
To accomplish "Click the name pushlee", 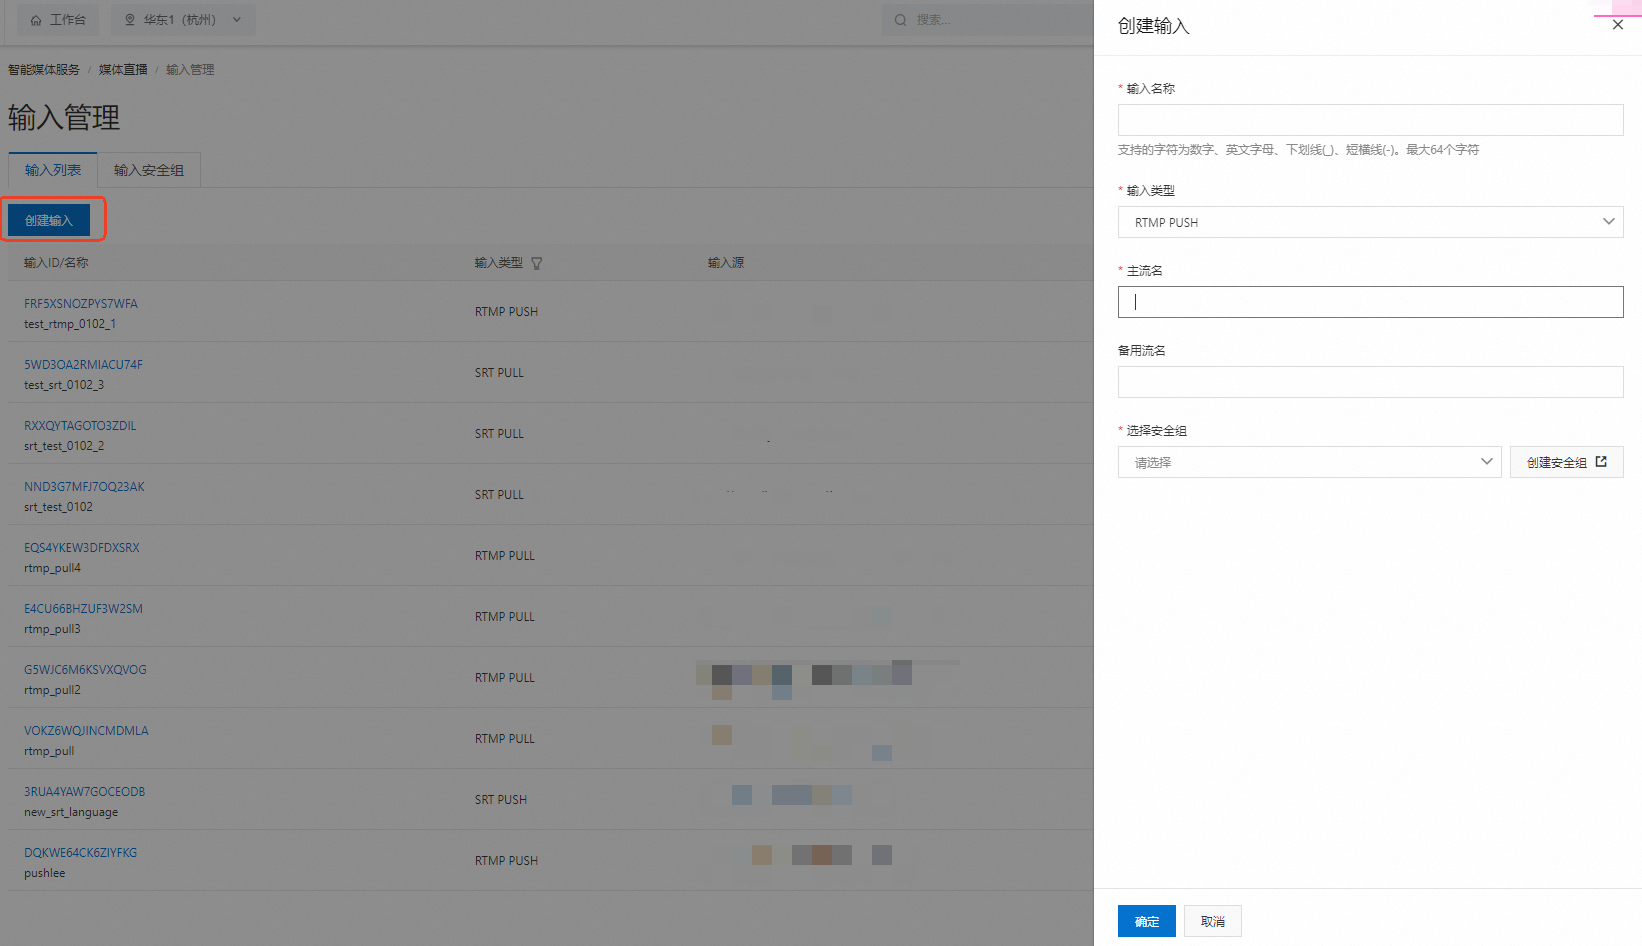I will coord(45,873).
